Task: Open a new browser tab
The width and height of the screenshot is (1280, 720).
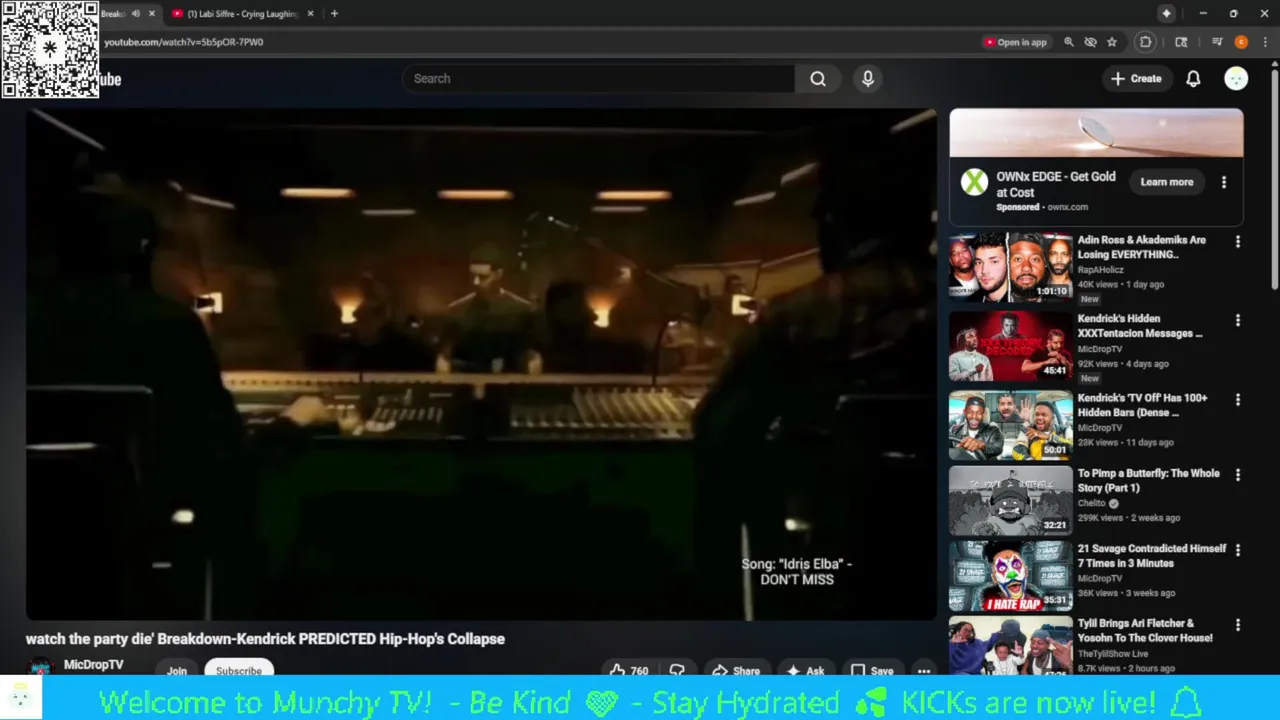Action: click(334, 14)
